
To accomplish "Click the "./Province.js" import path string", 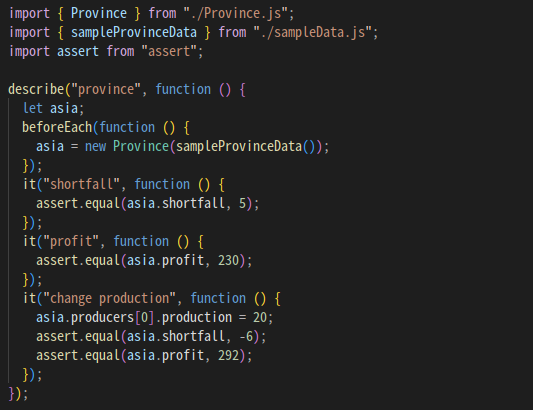I will pos(235,14).
